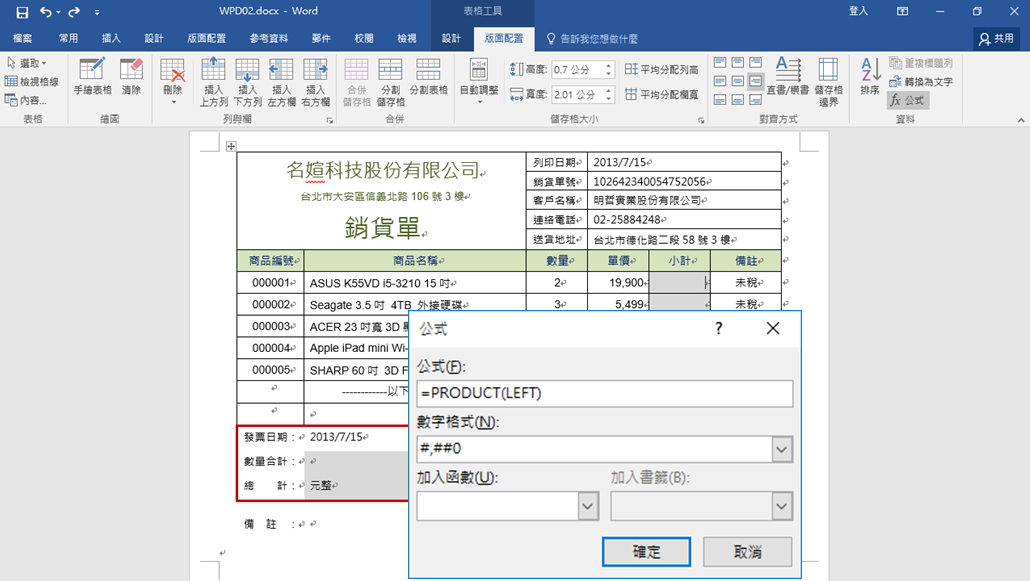
Task: Expand the 自動調整 (AutoFit) menu
Action: tap(479, 80)
